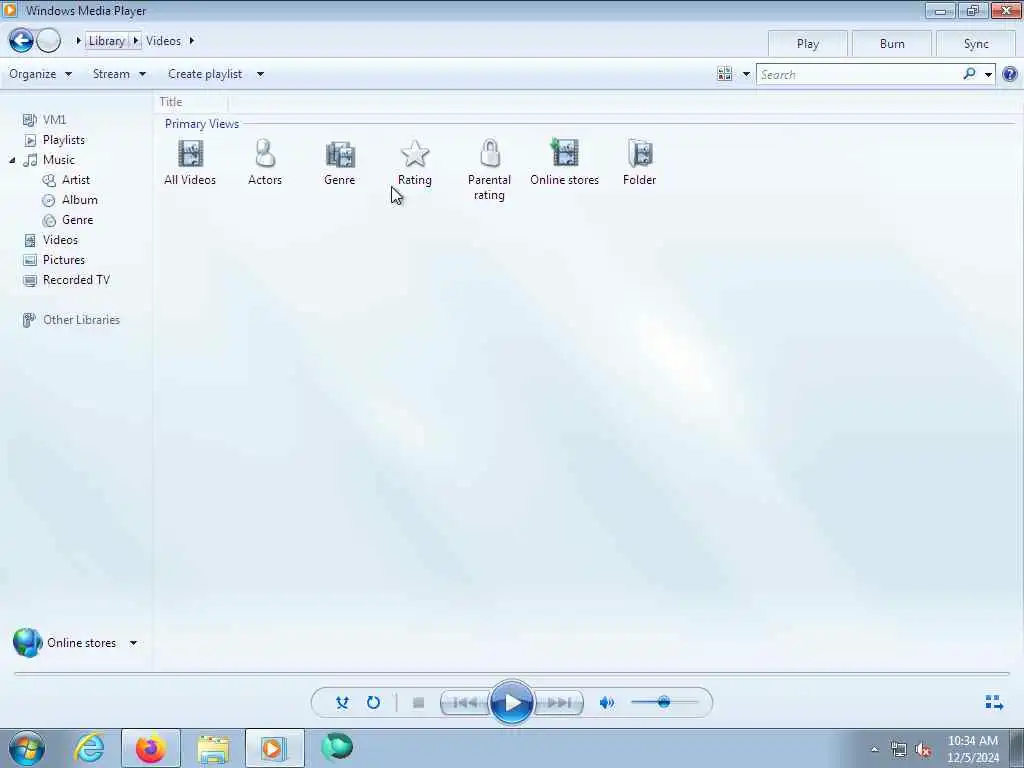Select Other Libraries in the sidebar
This screenshot has height=768, width=1024.
point(72,320)
